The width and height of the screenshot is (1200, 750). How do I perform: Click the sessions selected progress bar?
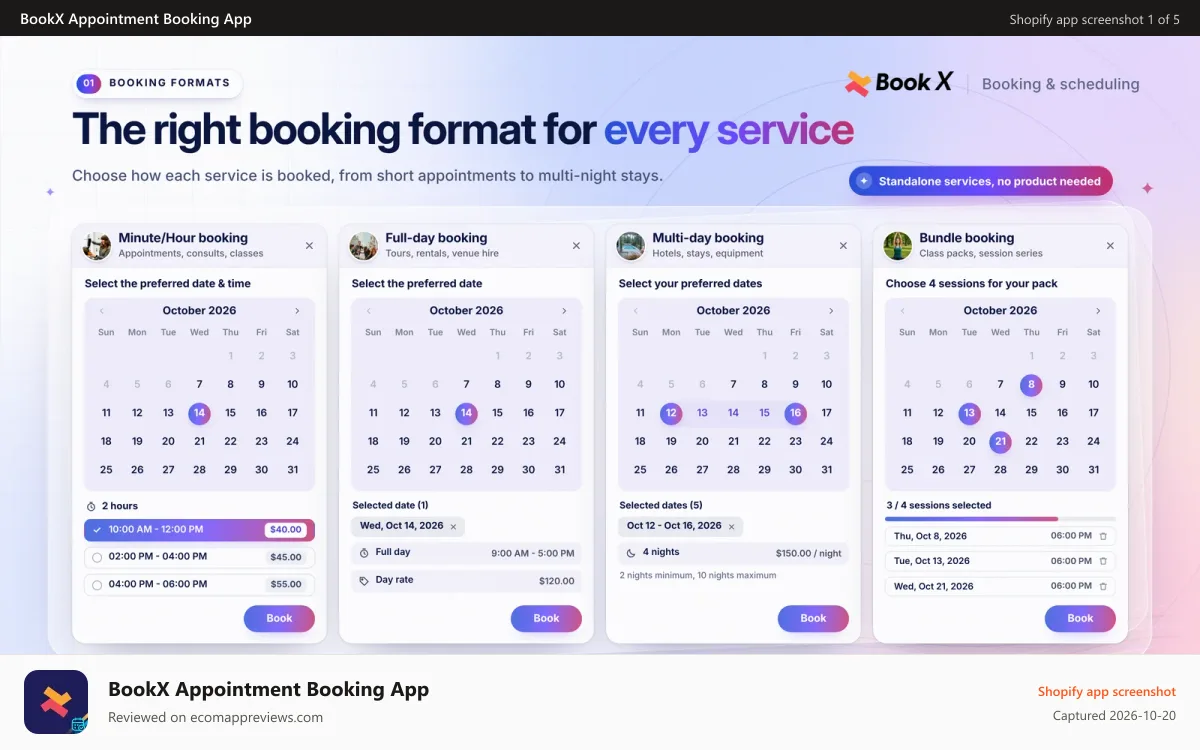[x=1000, y=519]
